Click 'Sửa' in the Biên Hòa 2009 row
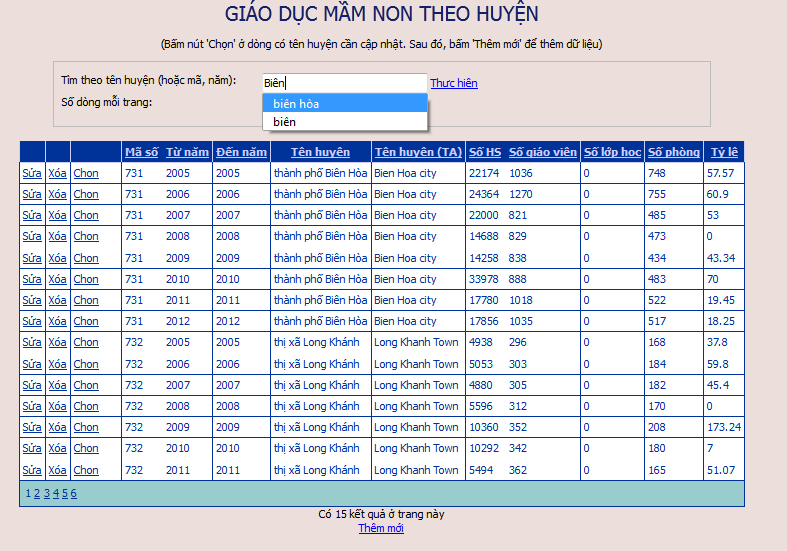The image size is (787, 551). [x=32, y=258]
